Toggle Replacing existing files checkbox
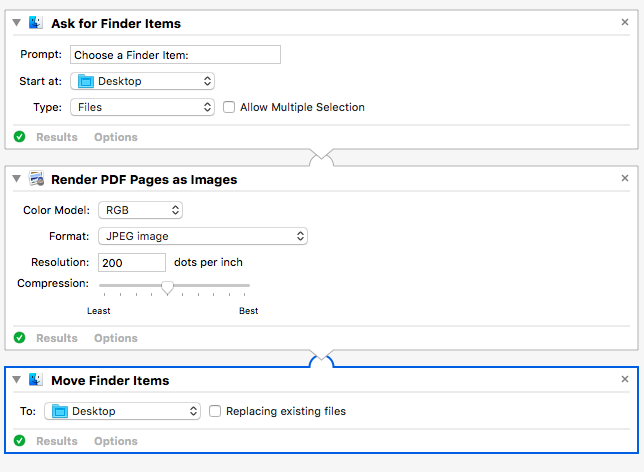The width and height of the screenshot is (644, 472). [x=215, y=411]
